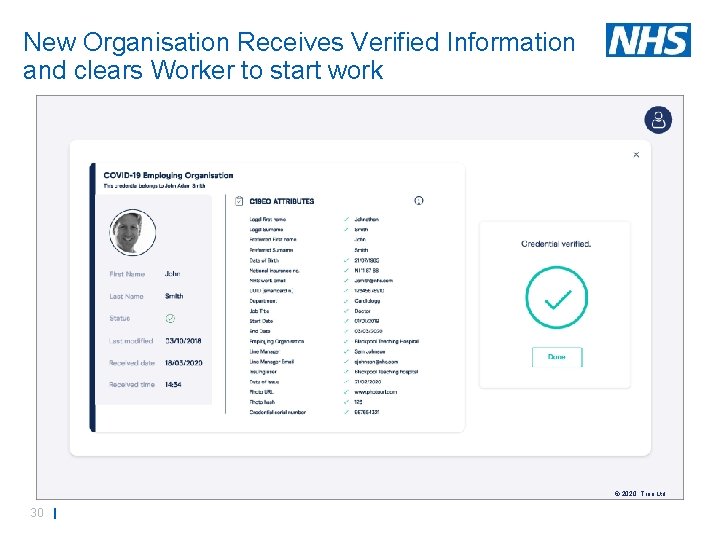The width and height of the screenshot is (720, 540).
Task: Click the Photo hash label
Action: point(262,402)
